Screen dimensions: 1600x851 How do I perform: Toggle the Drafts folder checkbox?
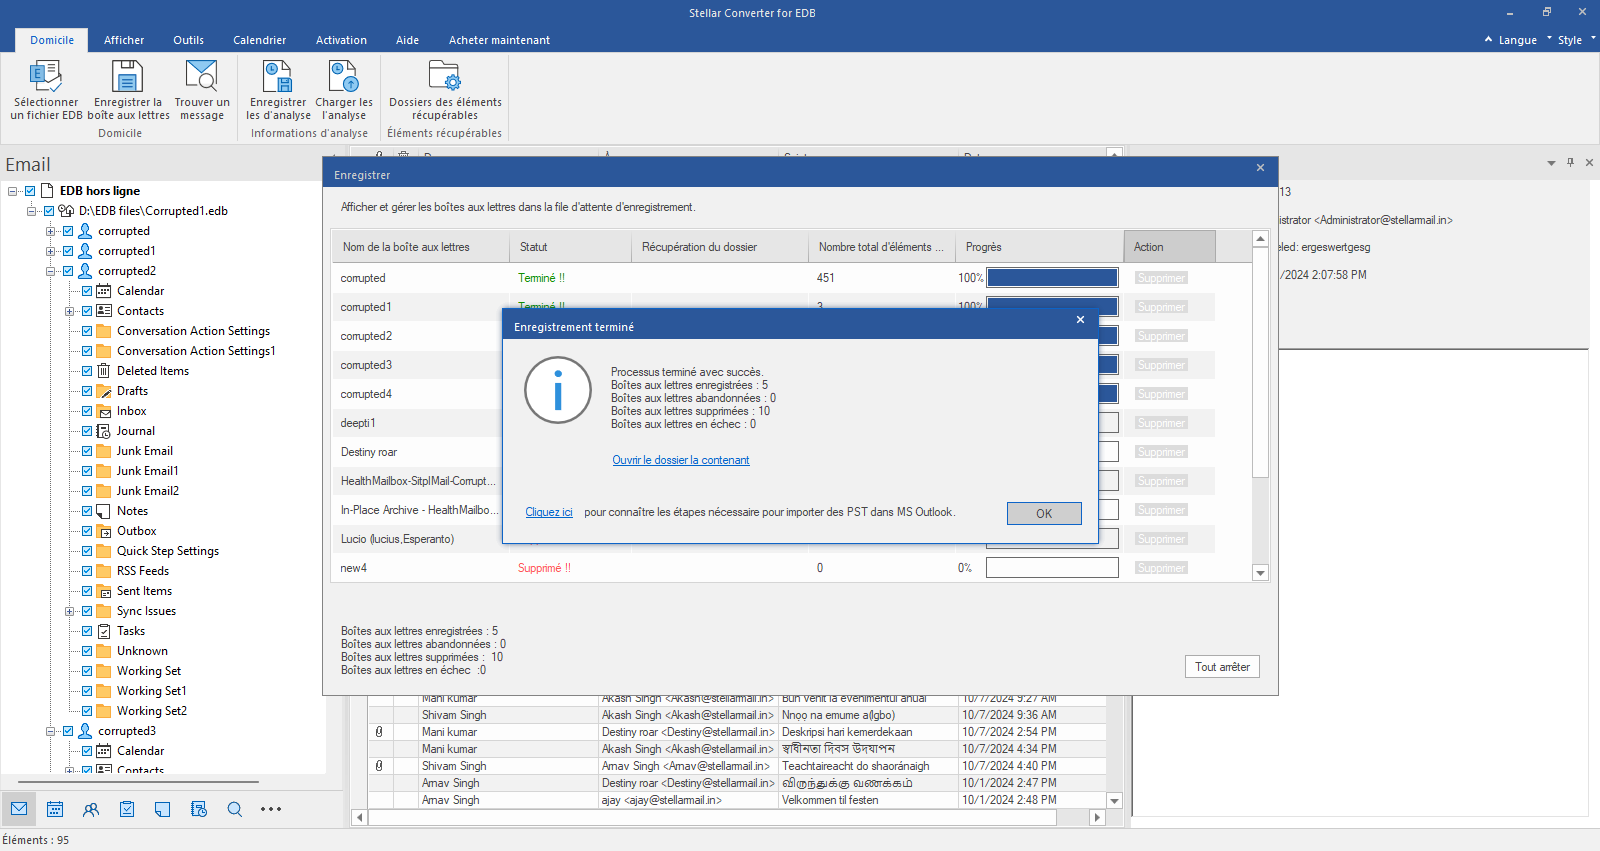(87, 391)
